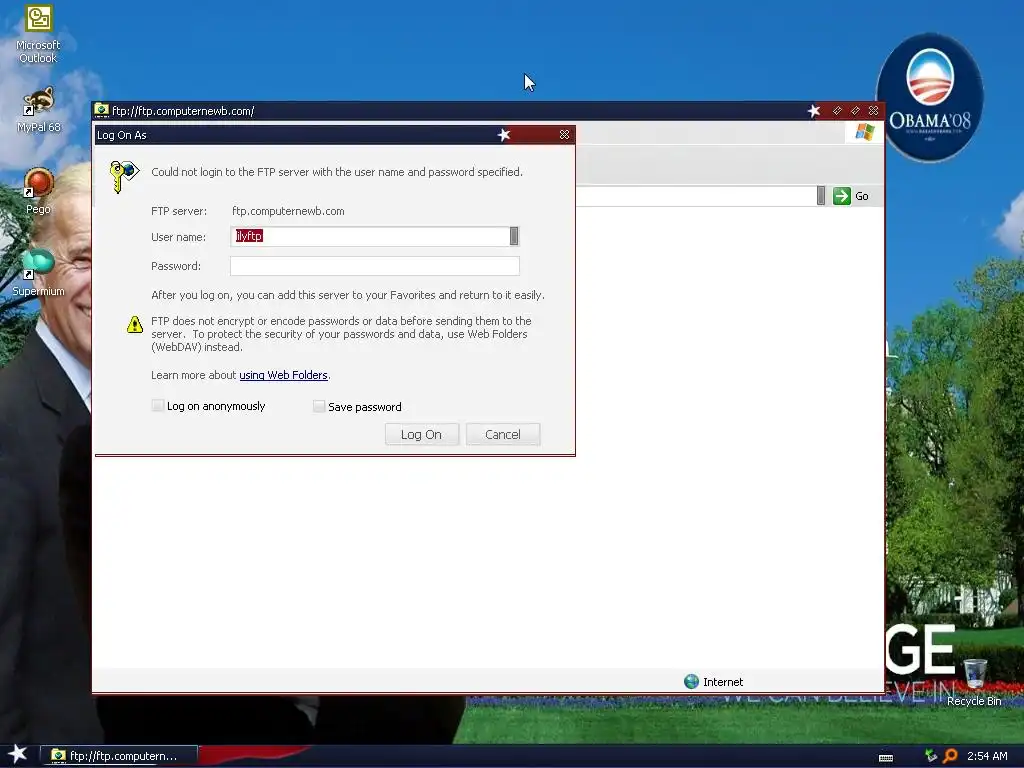
Task: Click the Internet zone globe icon
Action: (x=691, y=682)
